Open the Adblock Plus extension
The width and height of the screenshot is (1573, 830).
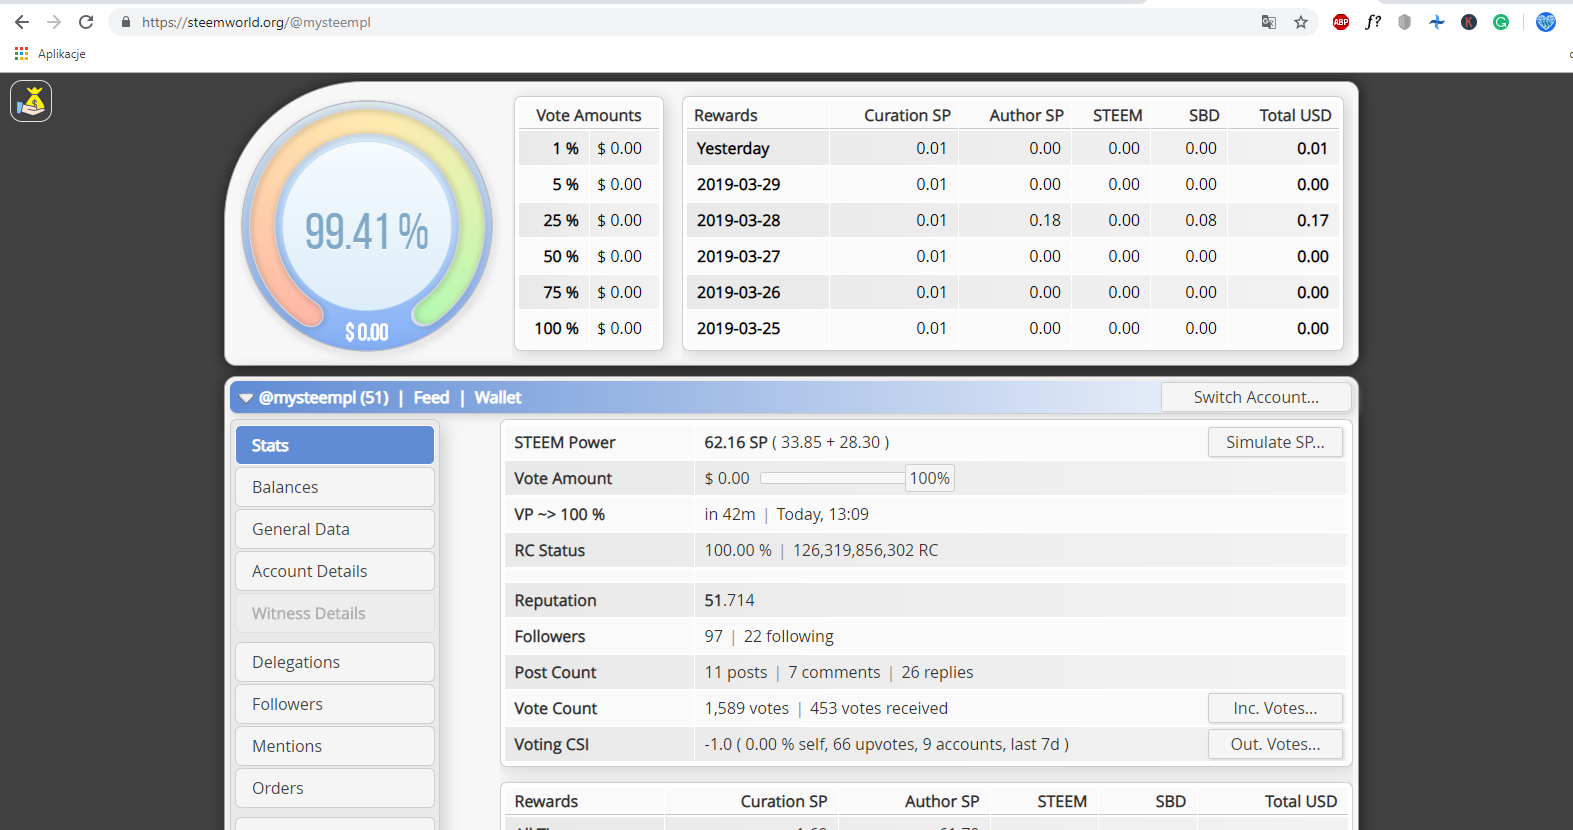click(1341, 22)
